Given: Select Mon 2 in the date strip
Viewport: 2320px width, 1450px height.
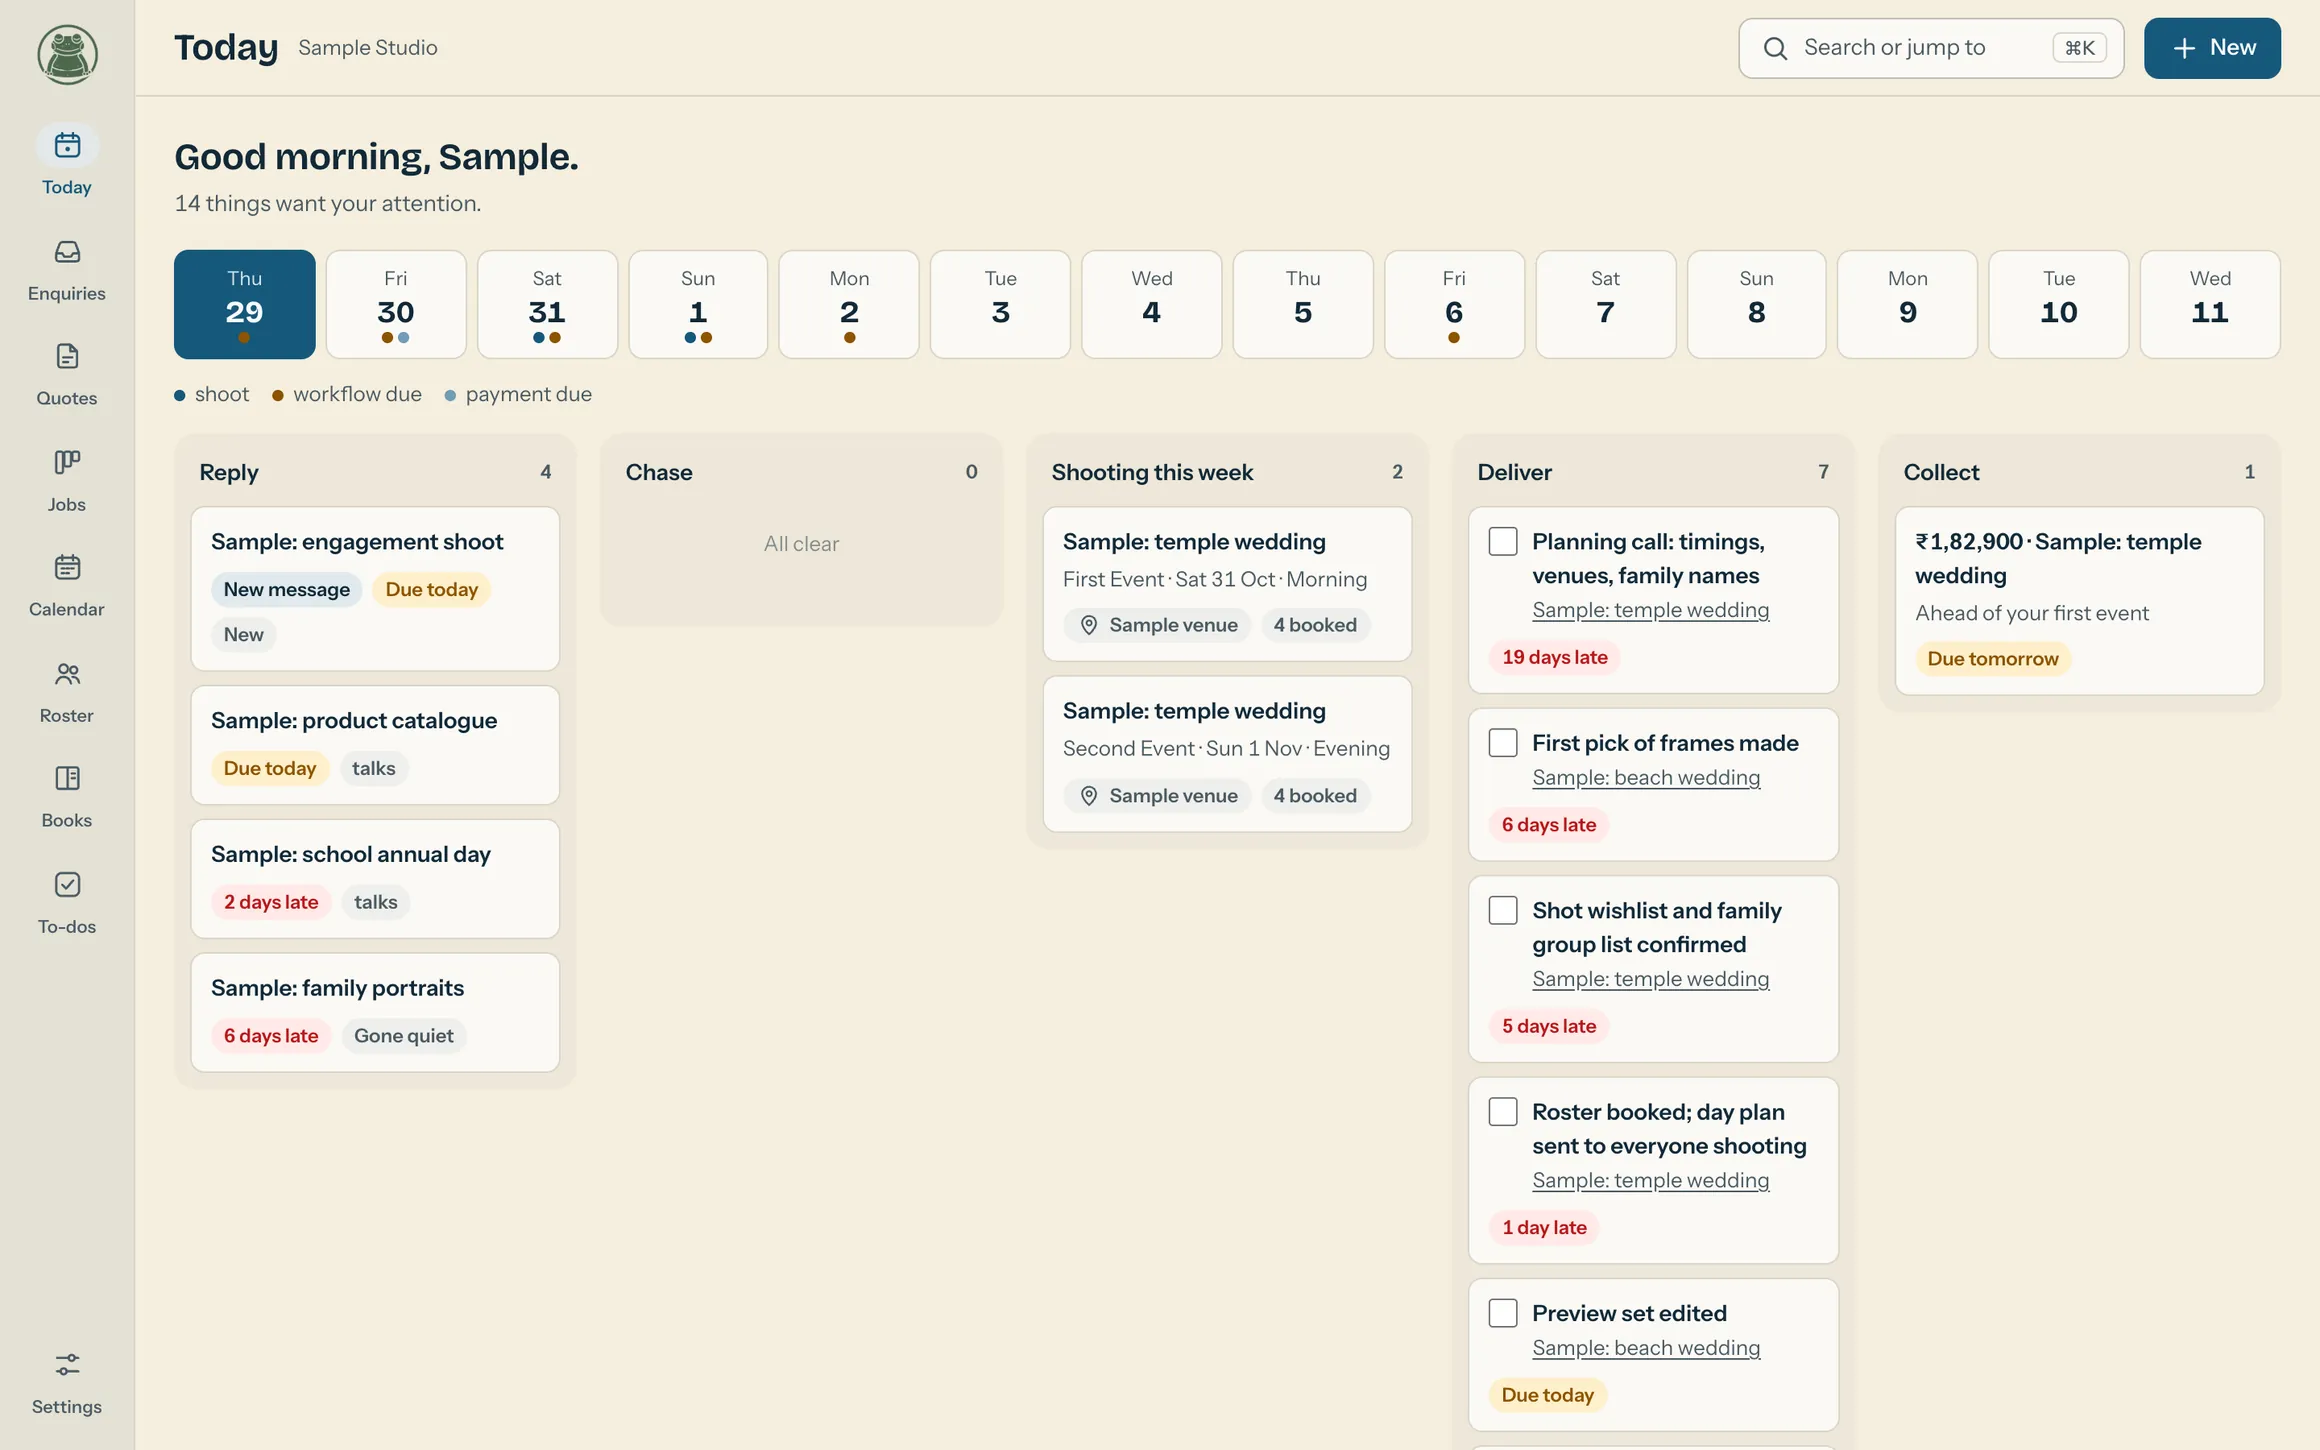Looking at the screenshot, I should [849, 304].
